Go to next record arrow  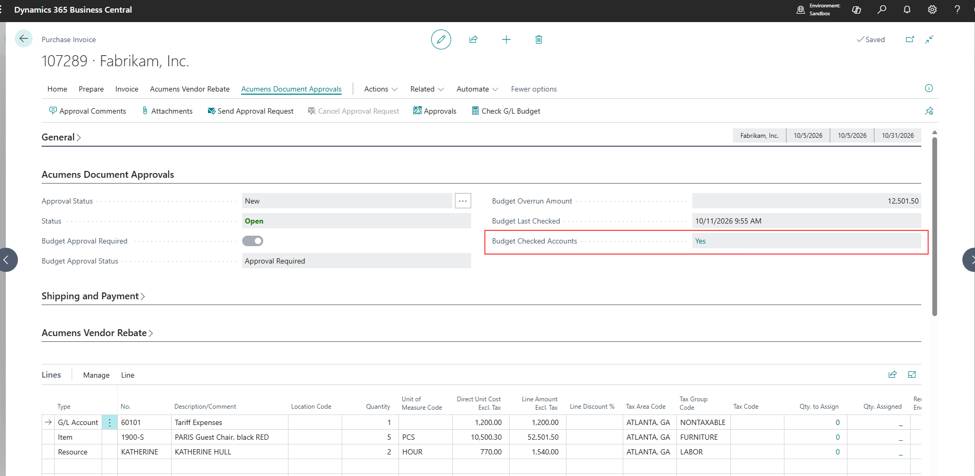click(x=969, y=260)
